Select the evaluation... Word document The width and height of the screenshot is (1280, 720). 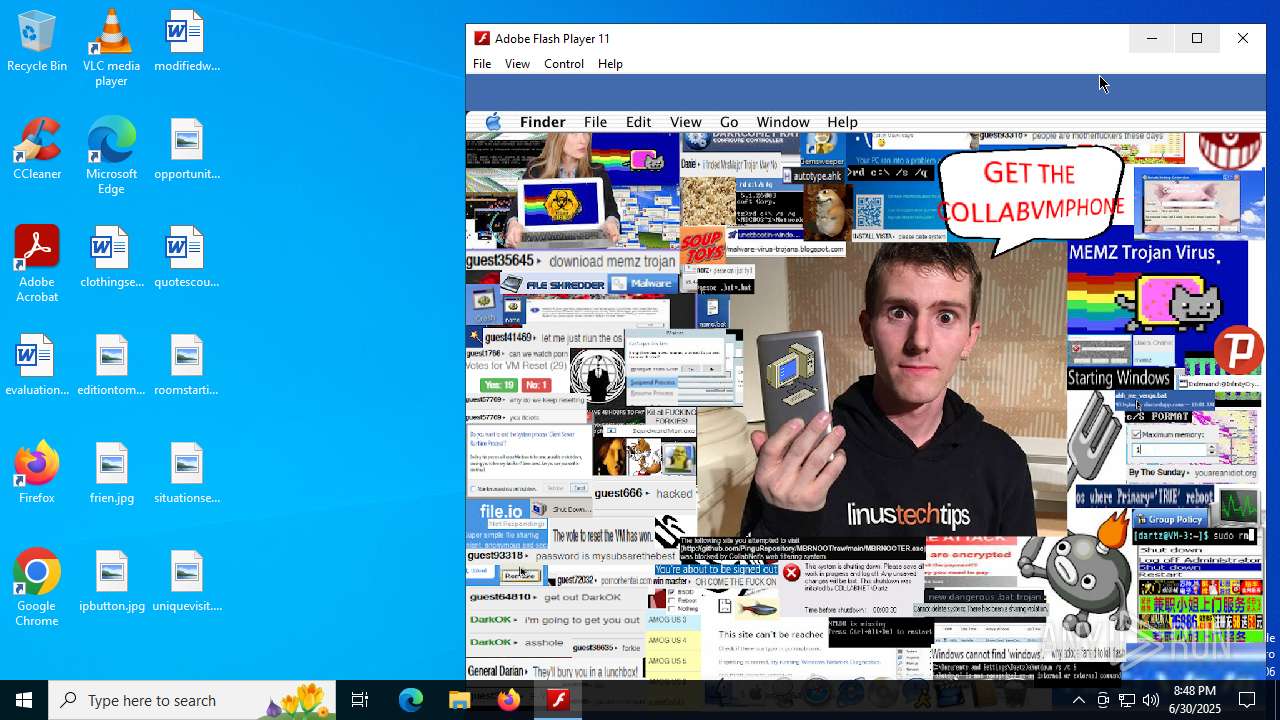click(x=37, y=366)
